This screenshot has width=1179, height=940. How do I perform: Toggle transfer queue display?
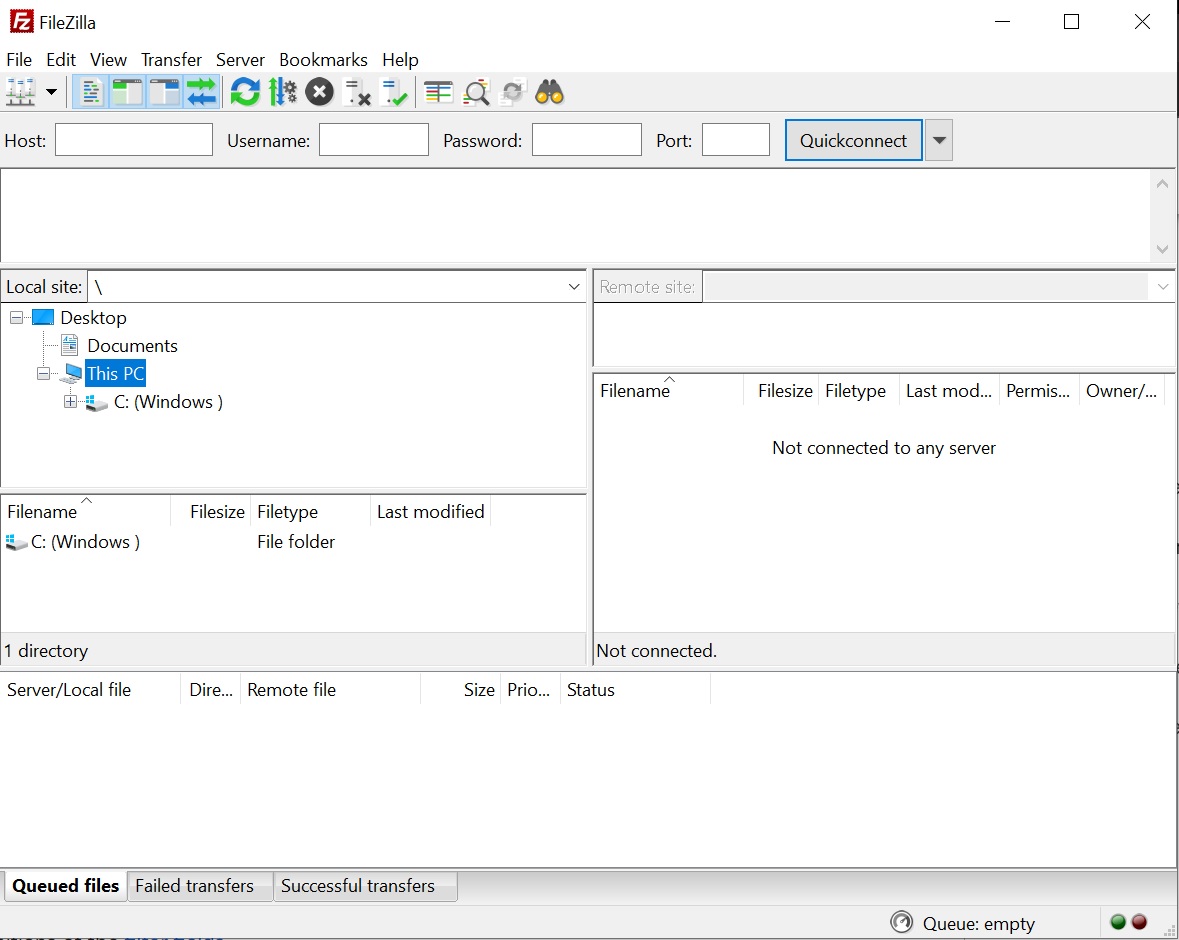(x=201, y=92)
